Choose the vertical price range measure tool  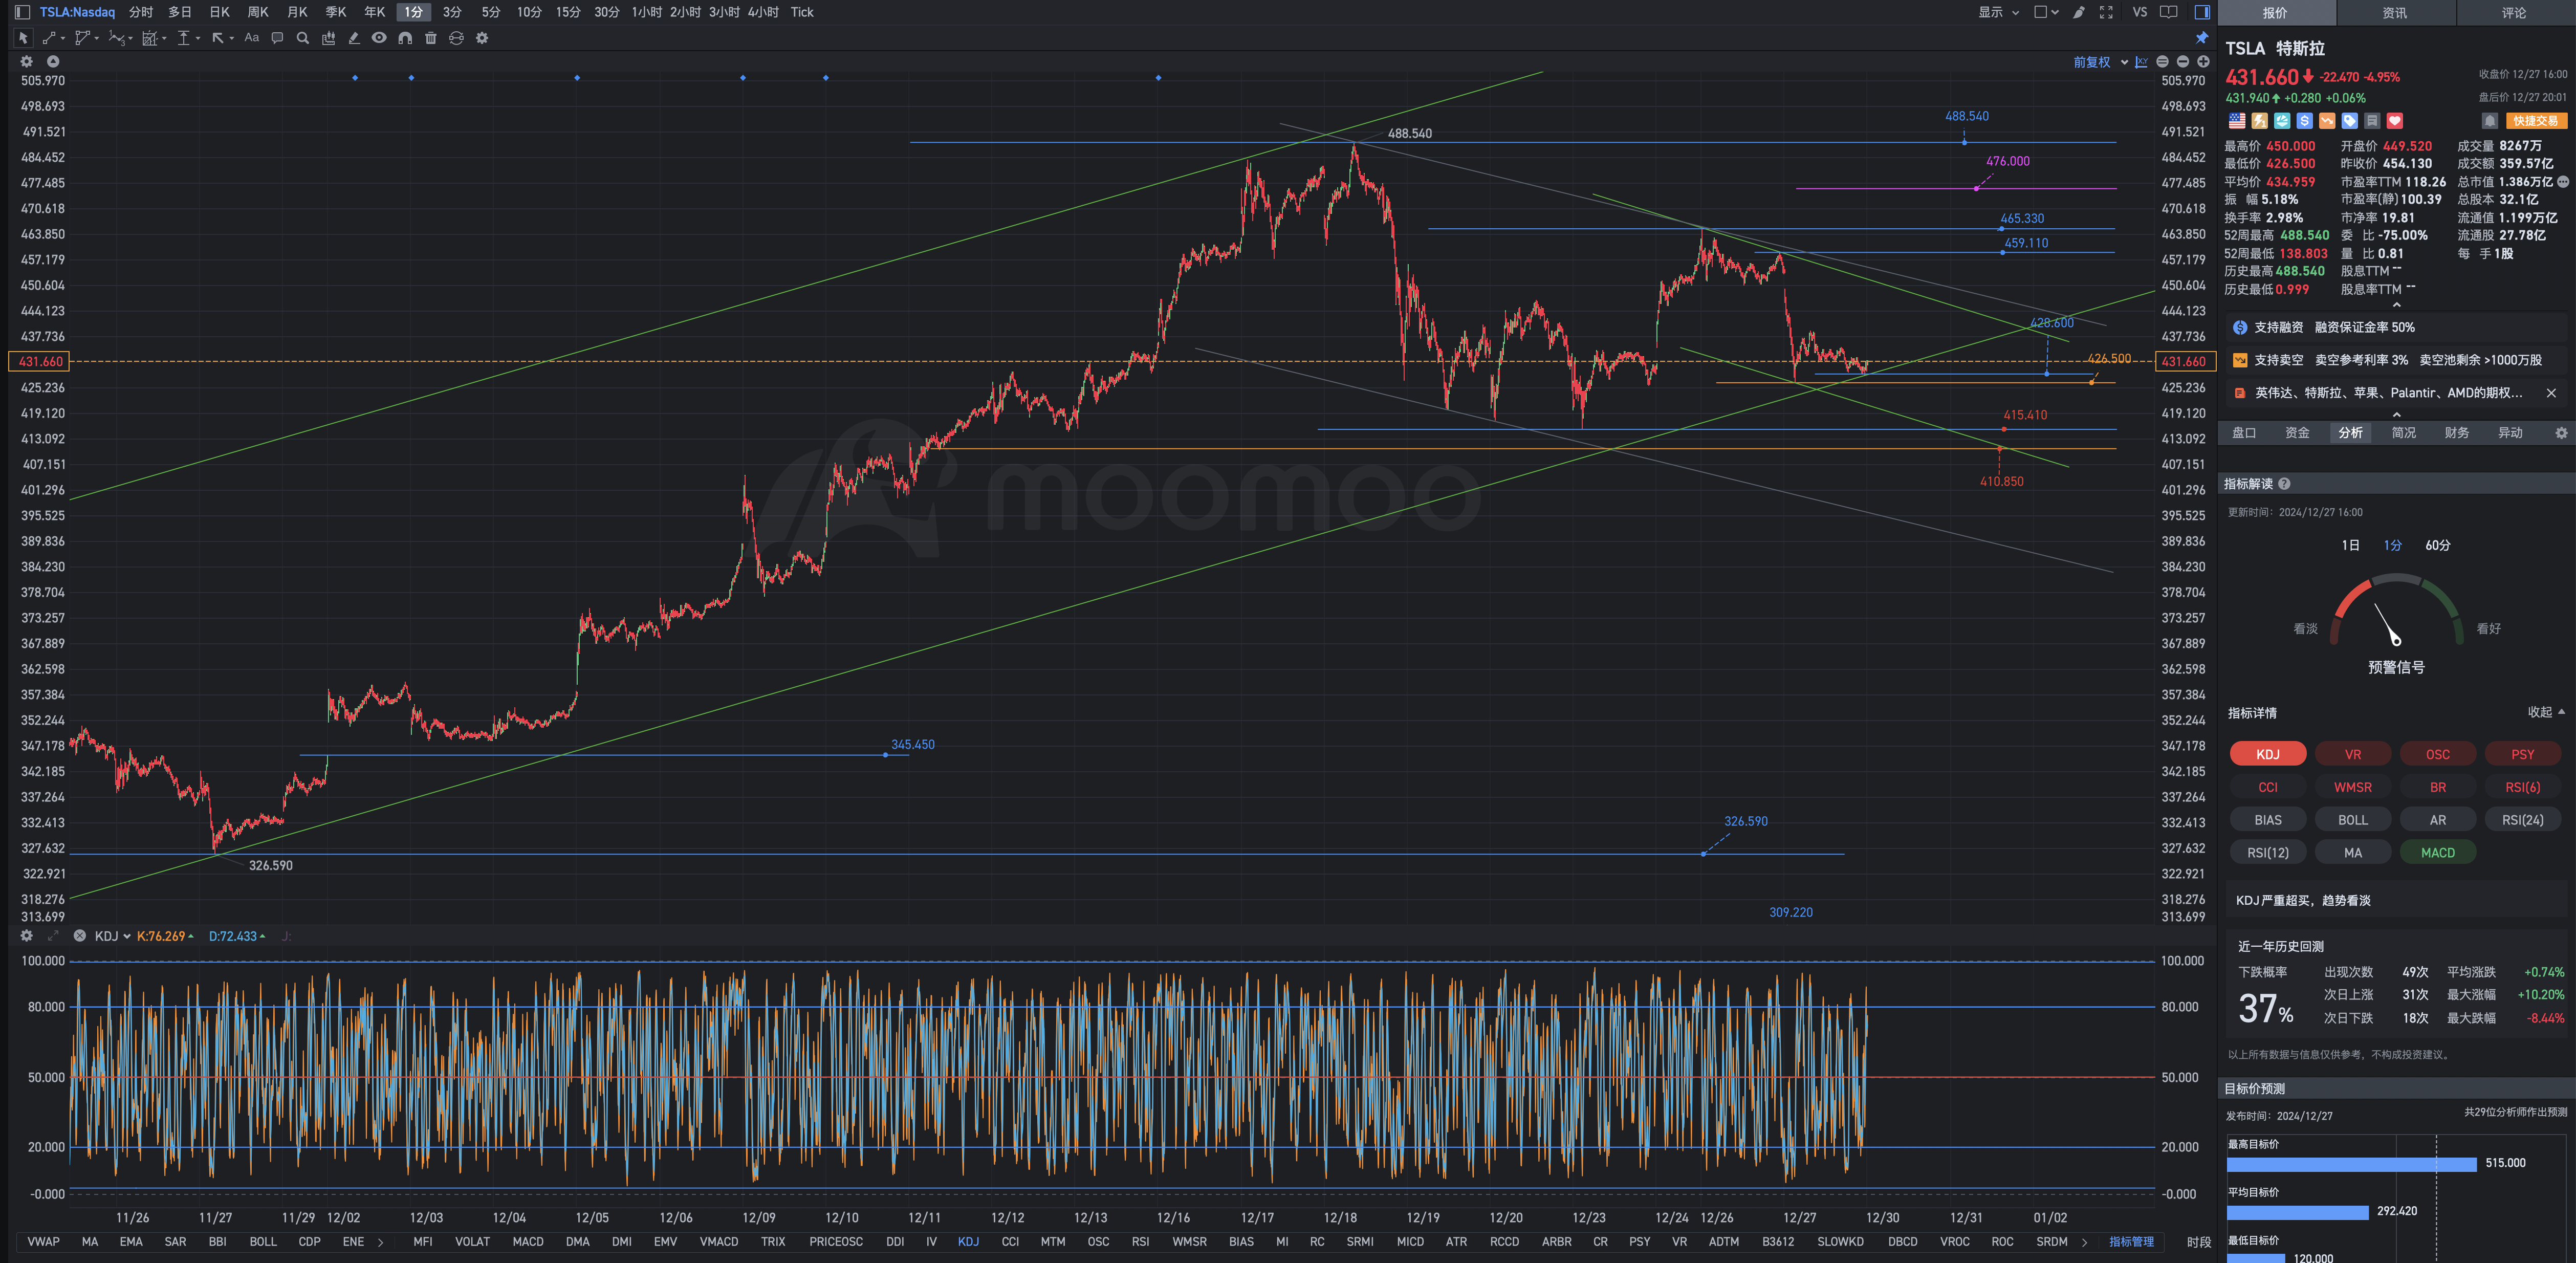coord(183,38)
